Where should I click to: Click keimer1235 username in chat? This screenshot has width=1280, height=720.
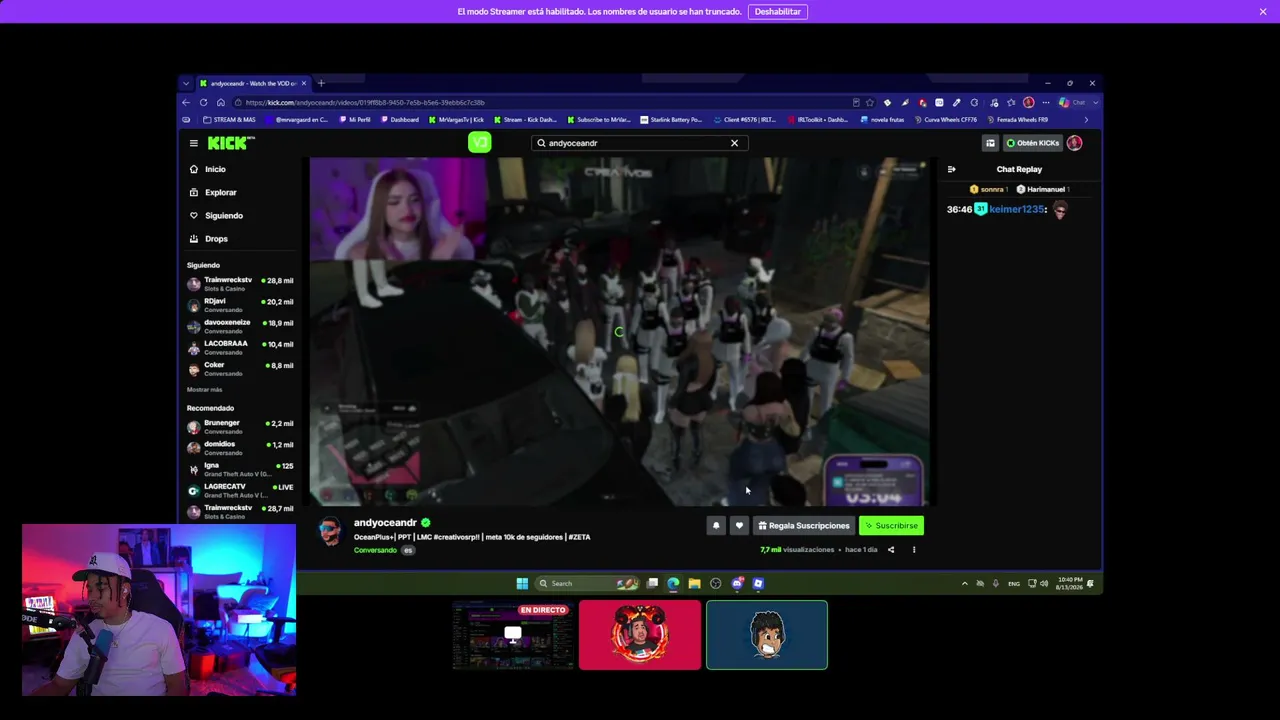1017,209
